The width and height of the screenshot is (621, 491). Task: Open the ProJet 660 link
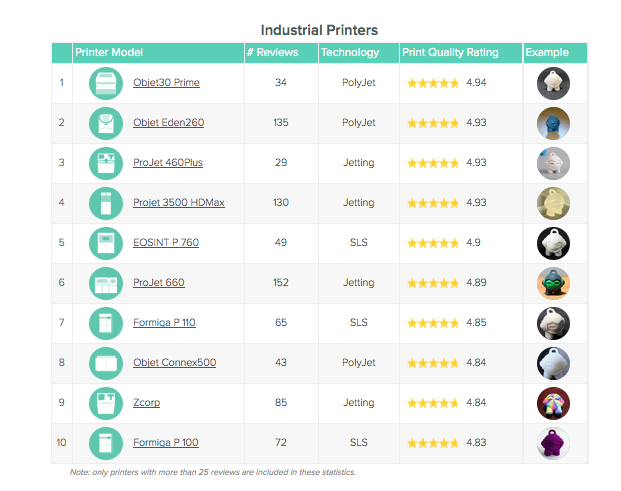(159, 282)
